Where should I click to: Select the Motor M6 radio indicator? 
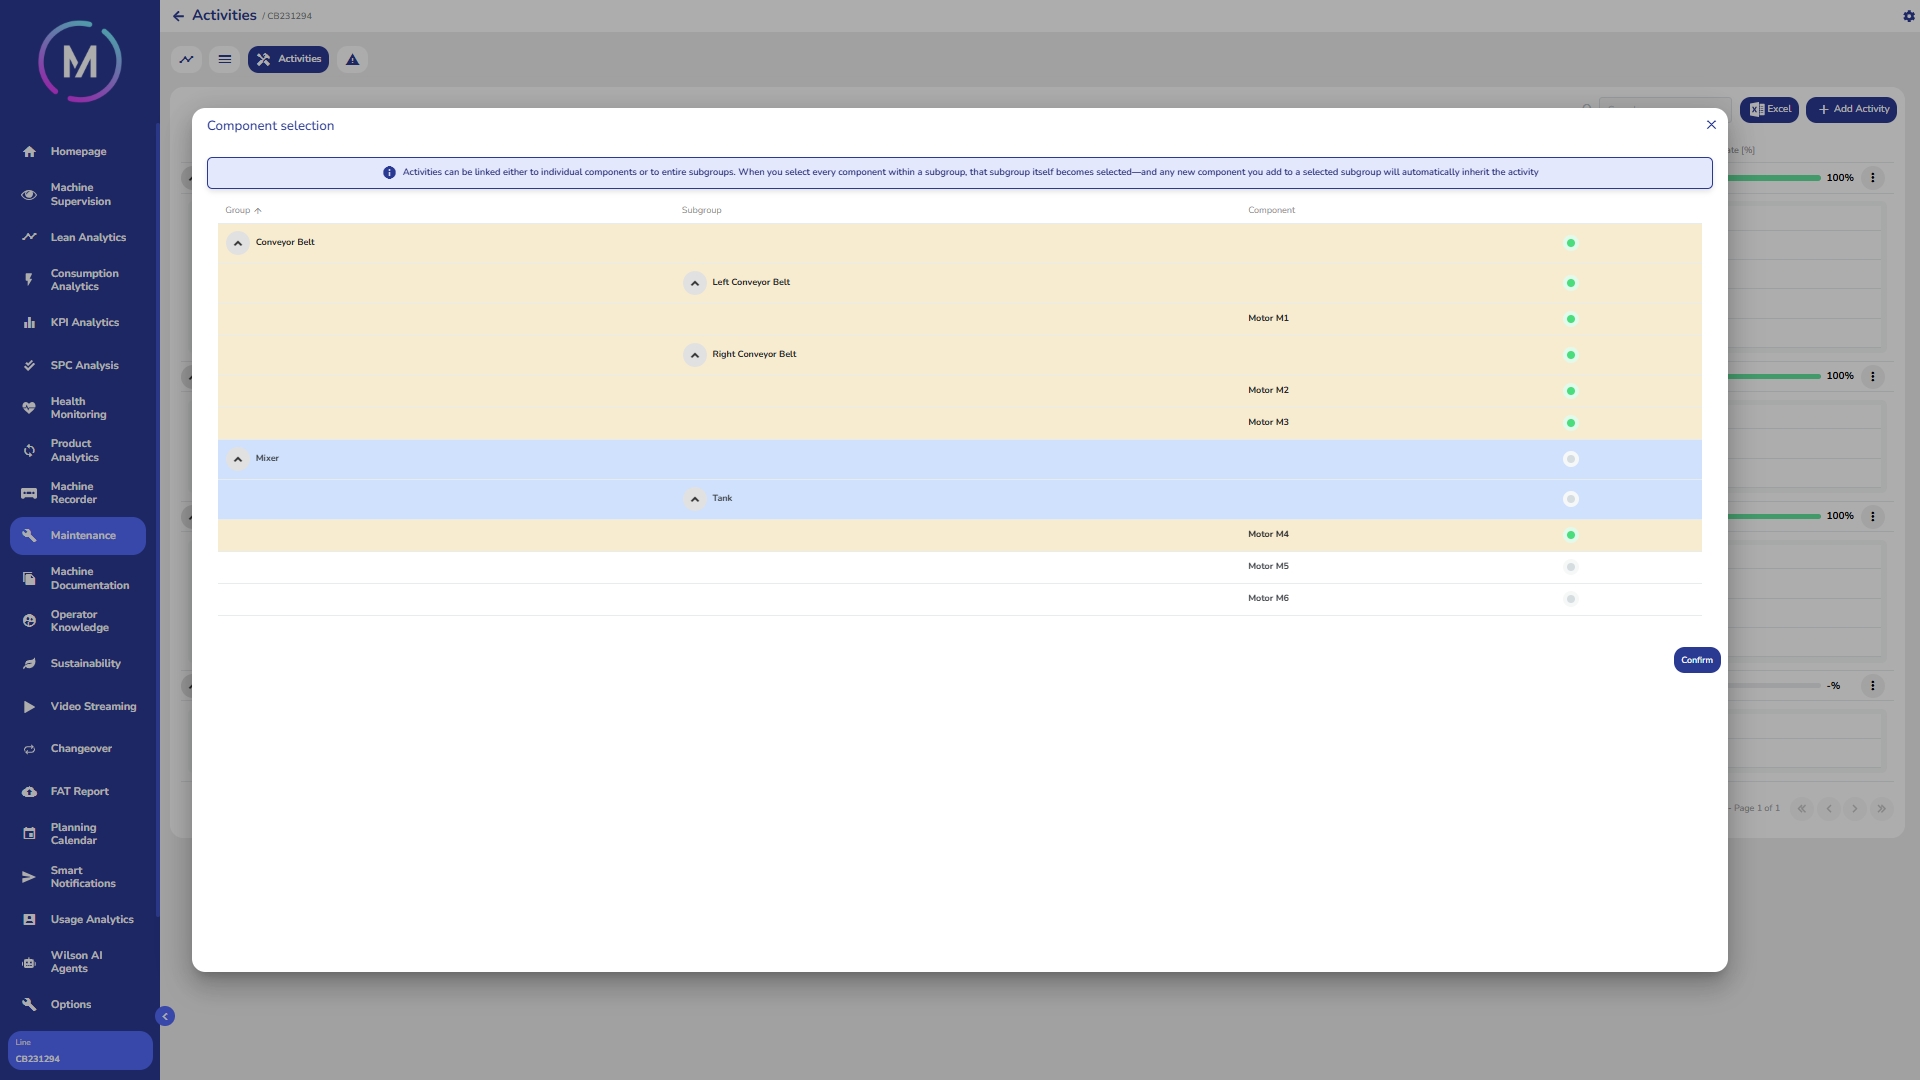tap(1570, 599)
